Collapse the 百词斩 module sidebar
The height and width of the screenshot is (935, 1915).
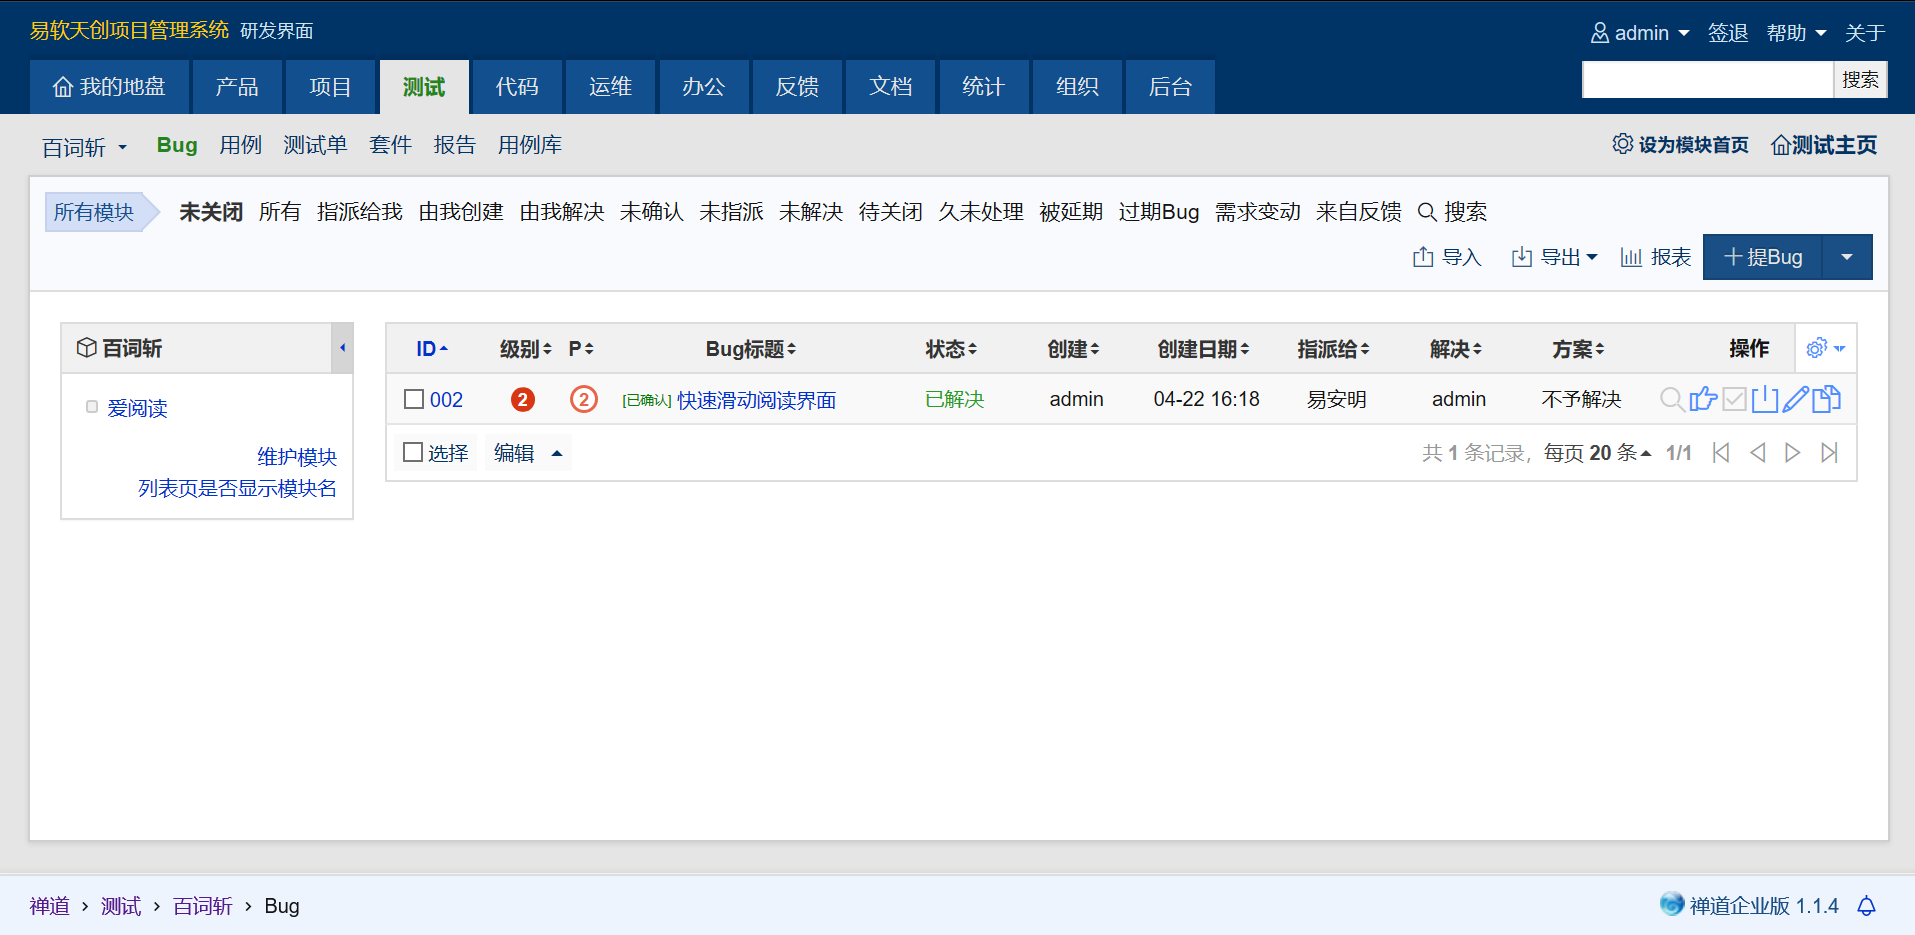tap(342, 348)
